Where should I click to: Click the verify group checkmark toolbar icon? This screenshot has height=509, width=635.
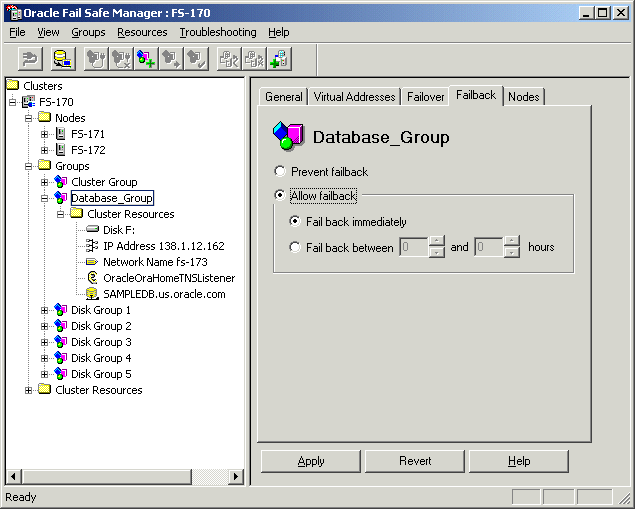click(196, 59)
